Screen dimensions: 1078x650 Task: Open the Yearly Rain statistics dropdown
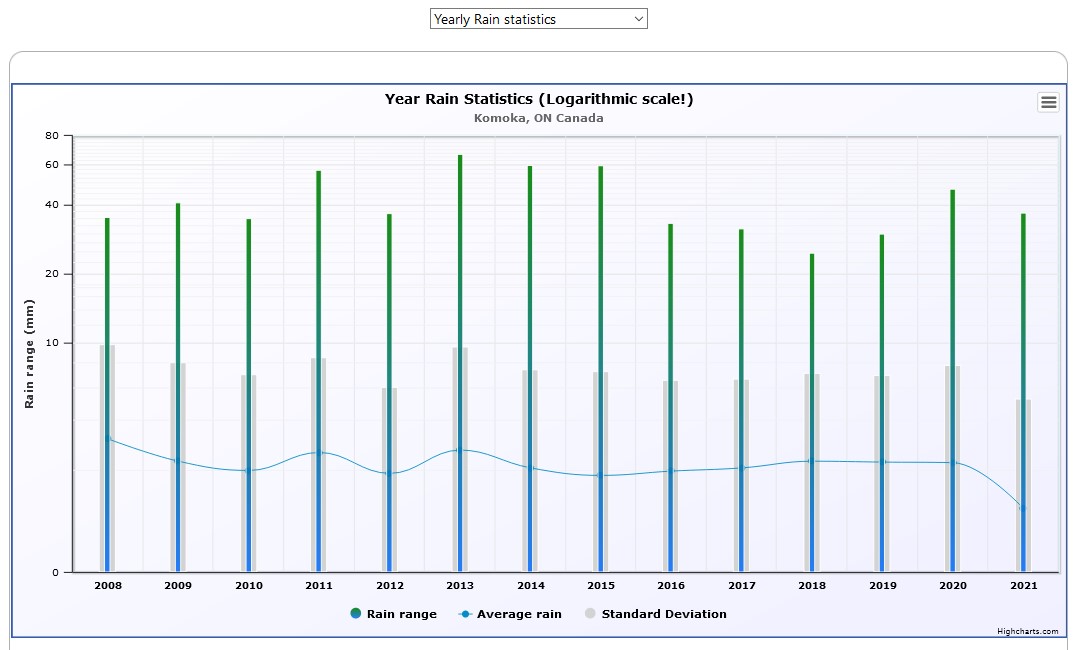click(x=538, y=19)
